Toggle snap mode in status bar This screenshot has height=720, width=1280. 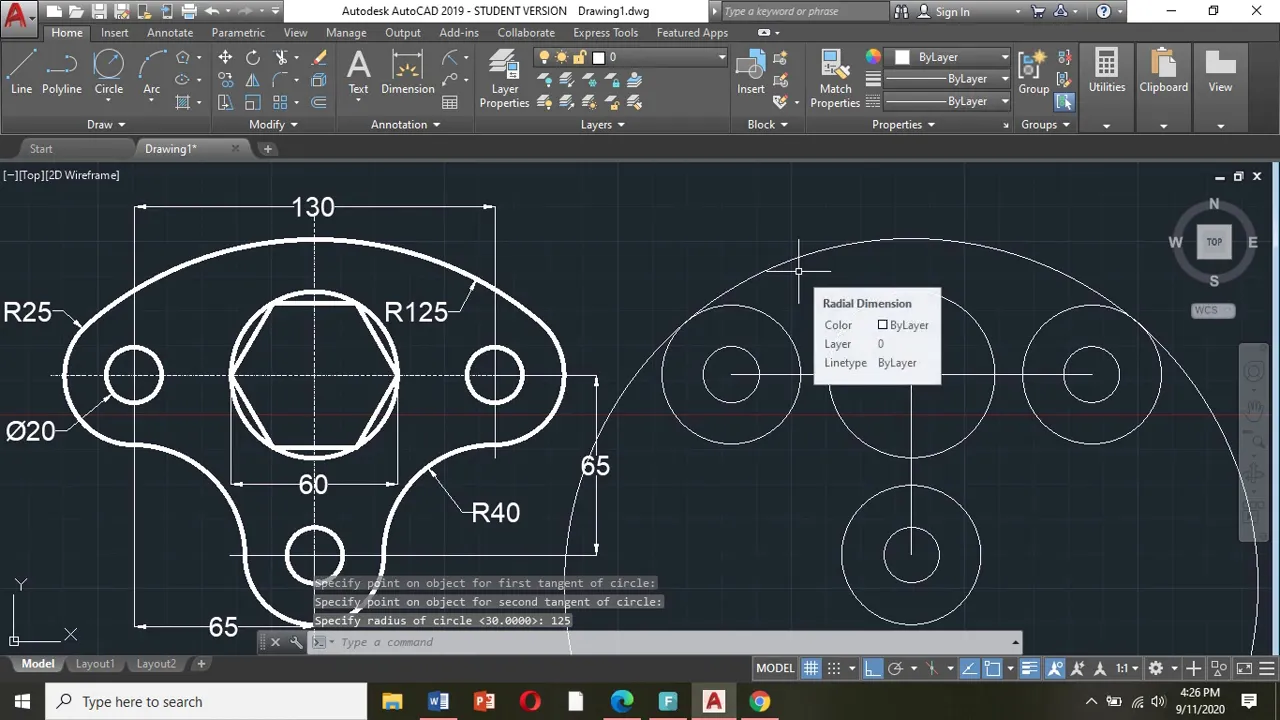click(834, 668)
